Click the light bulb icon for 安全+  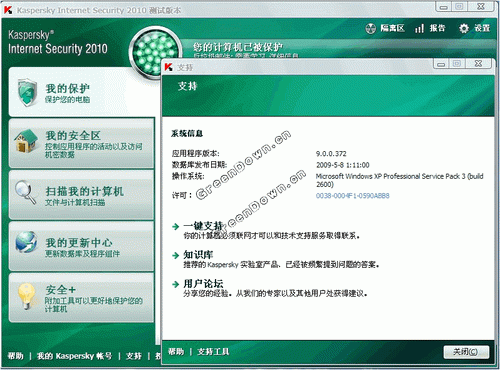pyautogui.click(x=27, y=296)
